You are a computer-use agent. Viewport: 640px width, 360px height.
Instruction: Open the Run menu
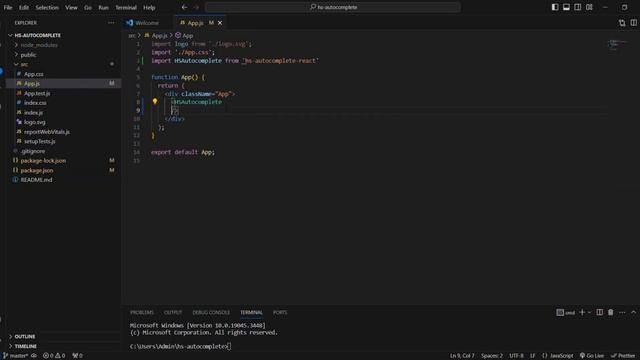pyautogui.click(x=103, y=7)
